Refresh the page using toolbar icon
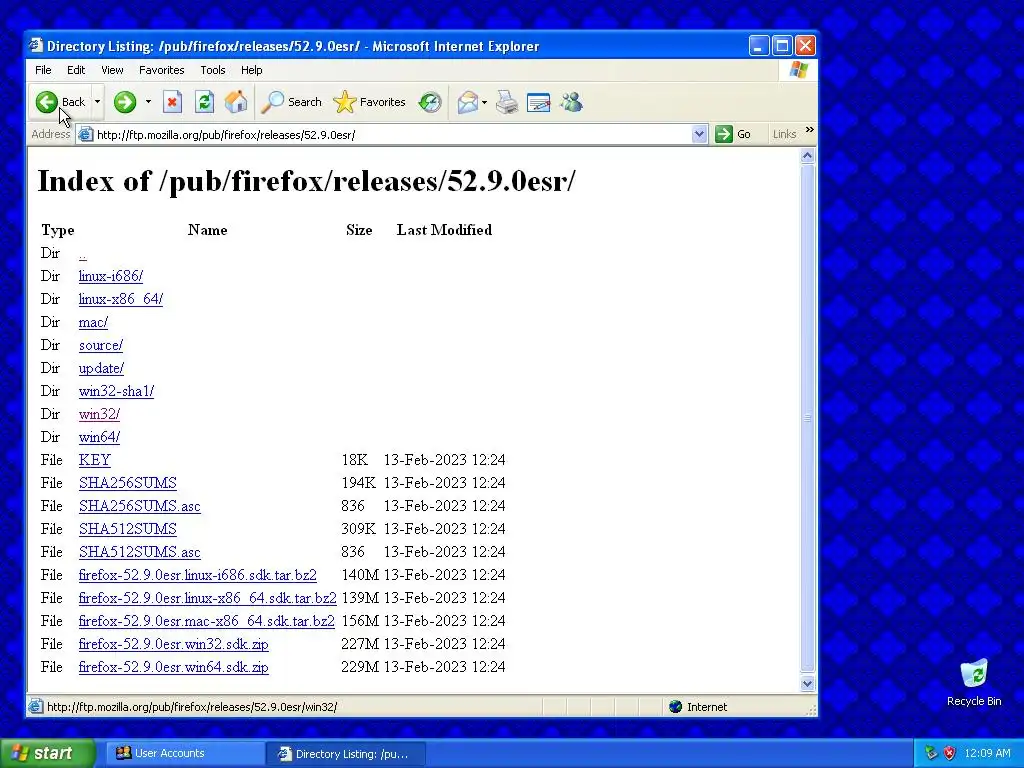 (204, 102)
